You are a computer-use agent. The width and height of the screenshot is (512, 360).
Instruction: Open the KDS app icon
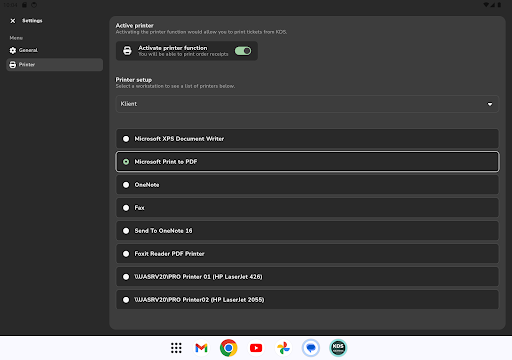coord(338,348)
